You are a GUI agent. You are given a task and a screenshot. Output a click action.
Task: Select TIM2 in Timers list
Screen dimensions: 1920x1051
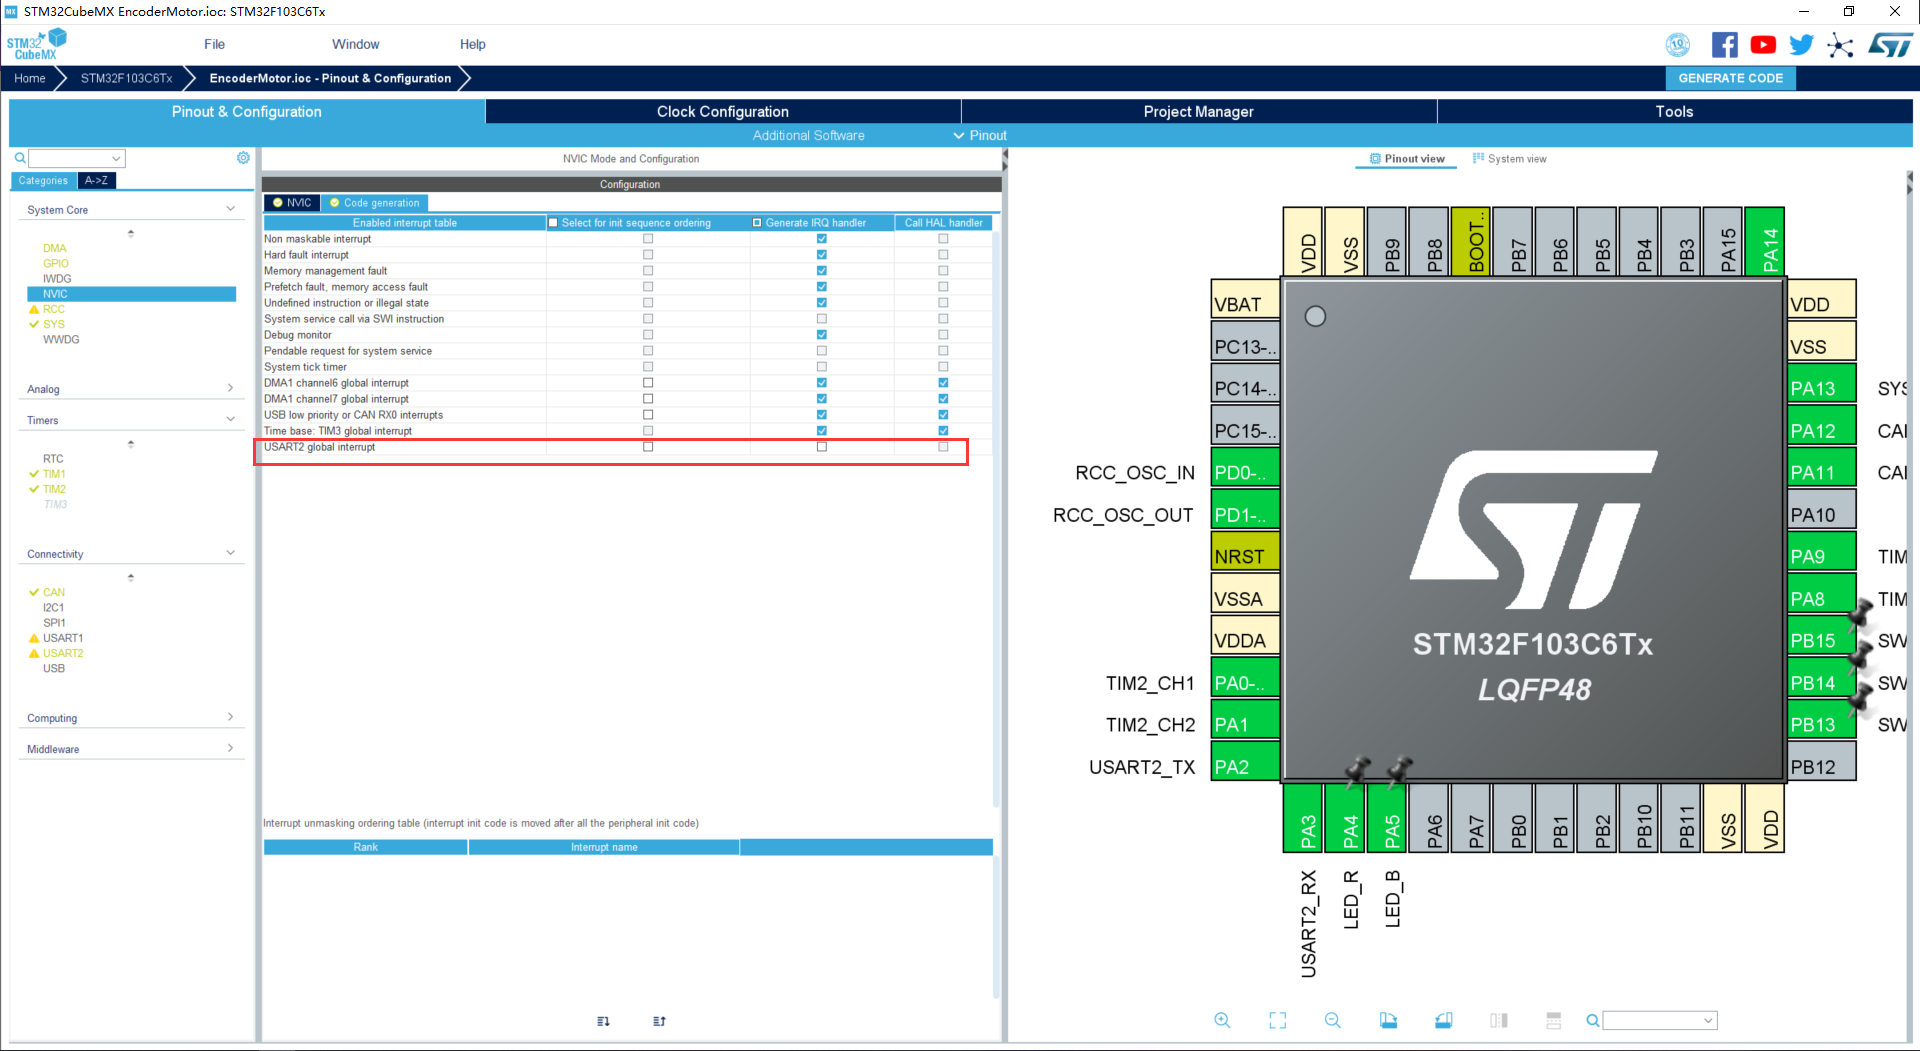pyautogui.click(x=54, y=489)
